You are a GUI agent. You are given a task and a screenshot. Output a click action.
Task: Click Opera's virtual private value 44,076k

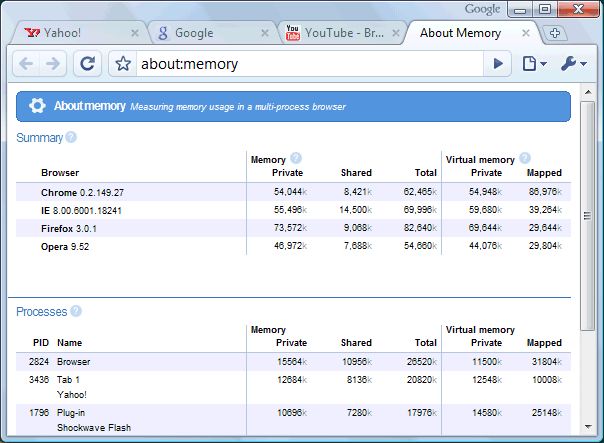(485, 246)
